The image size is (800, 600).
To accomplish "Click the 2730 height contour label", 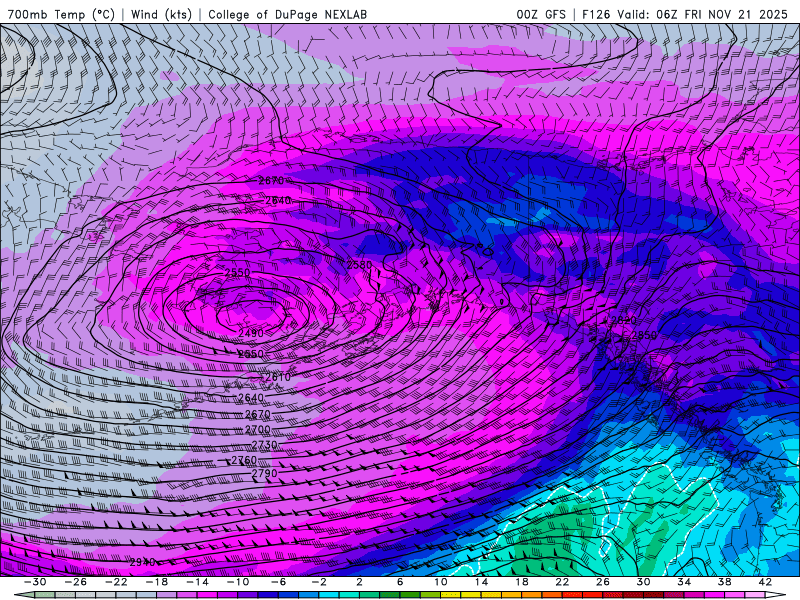I will 264,445.
